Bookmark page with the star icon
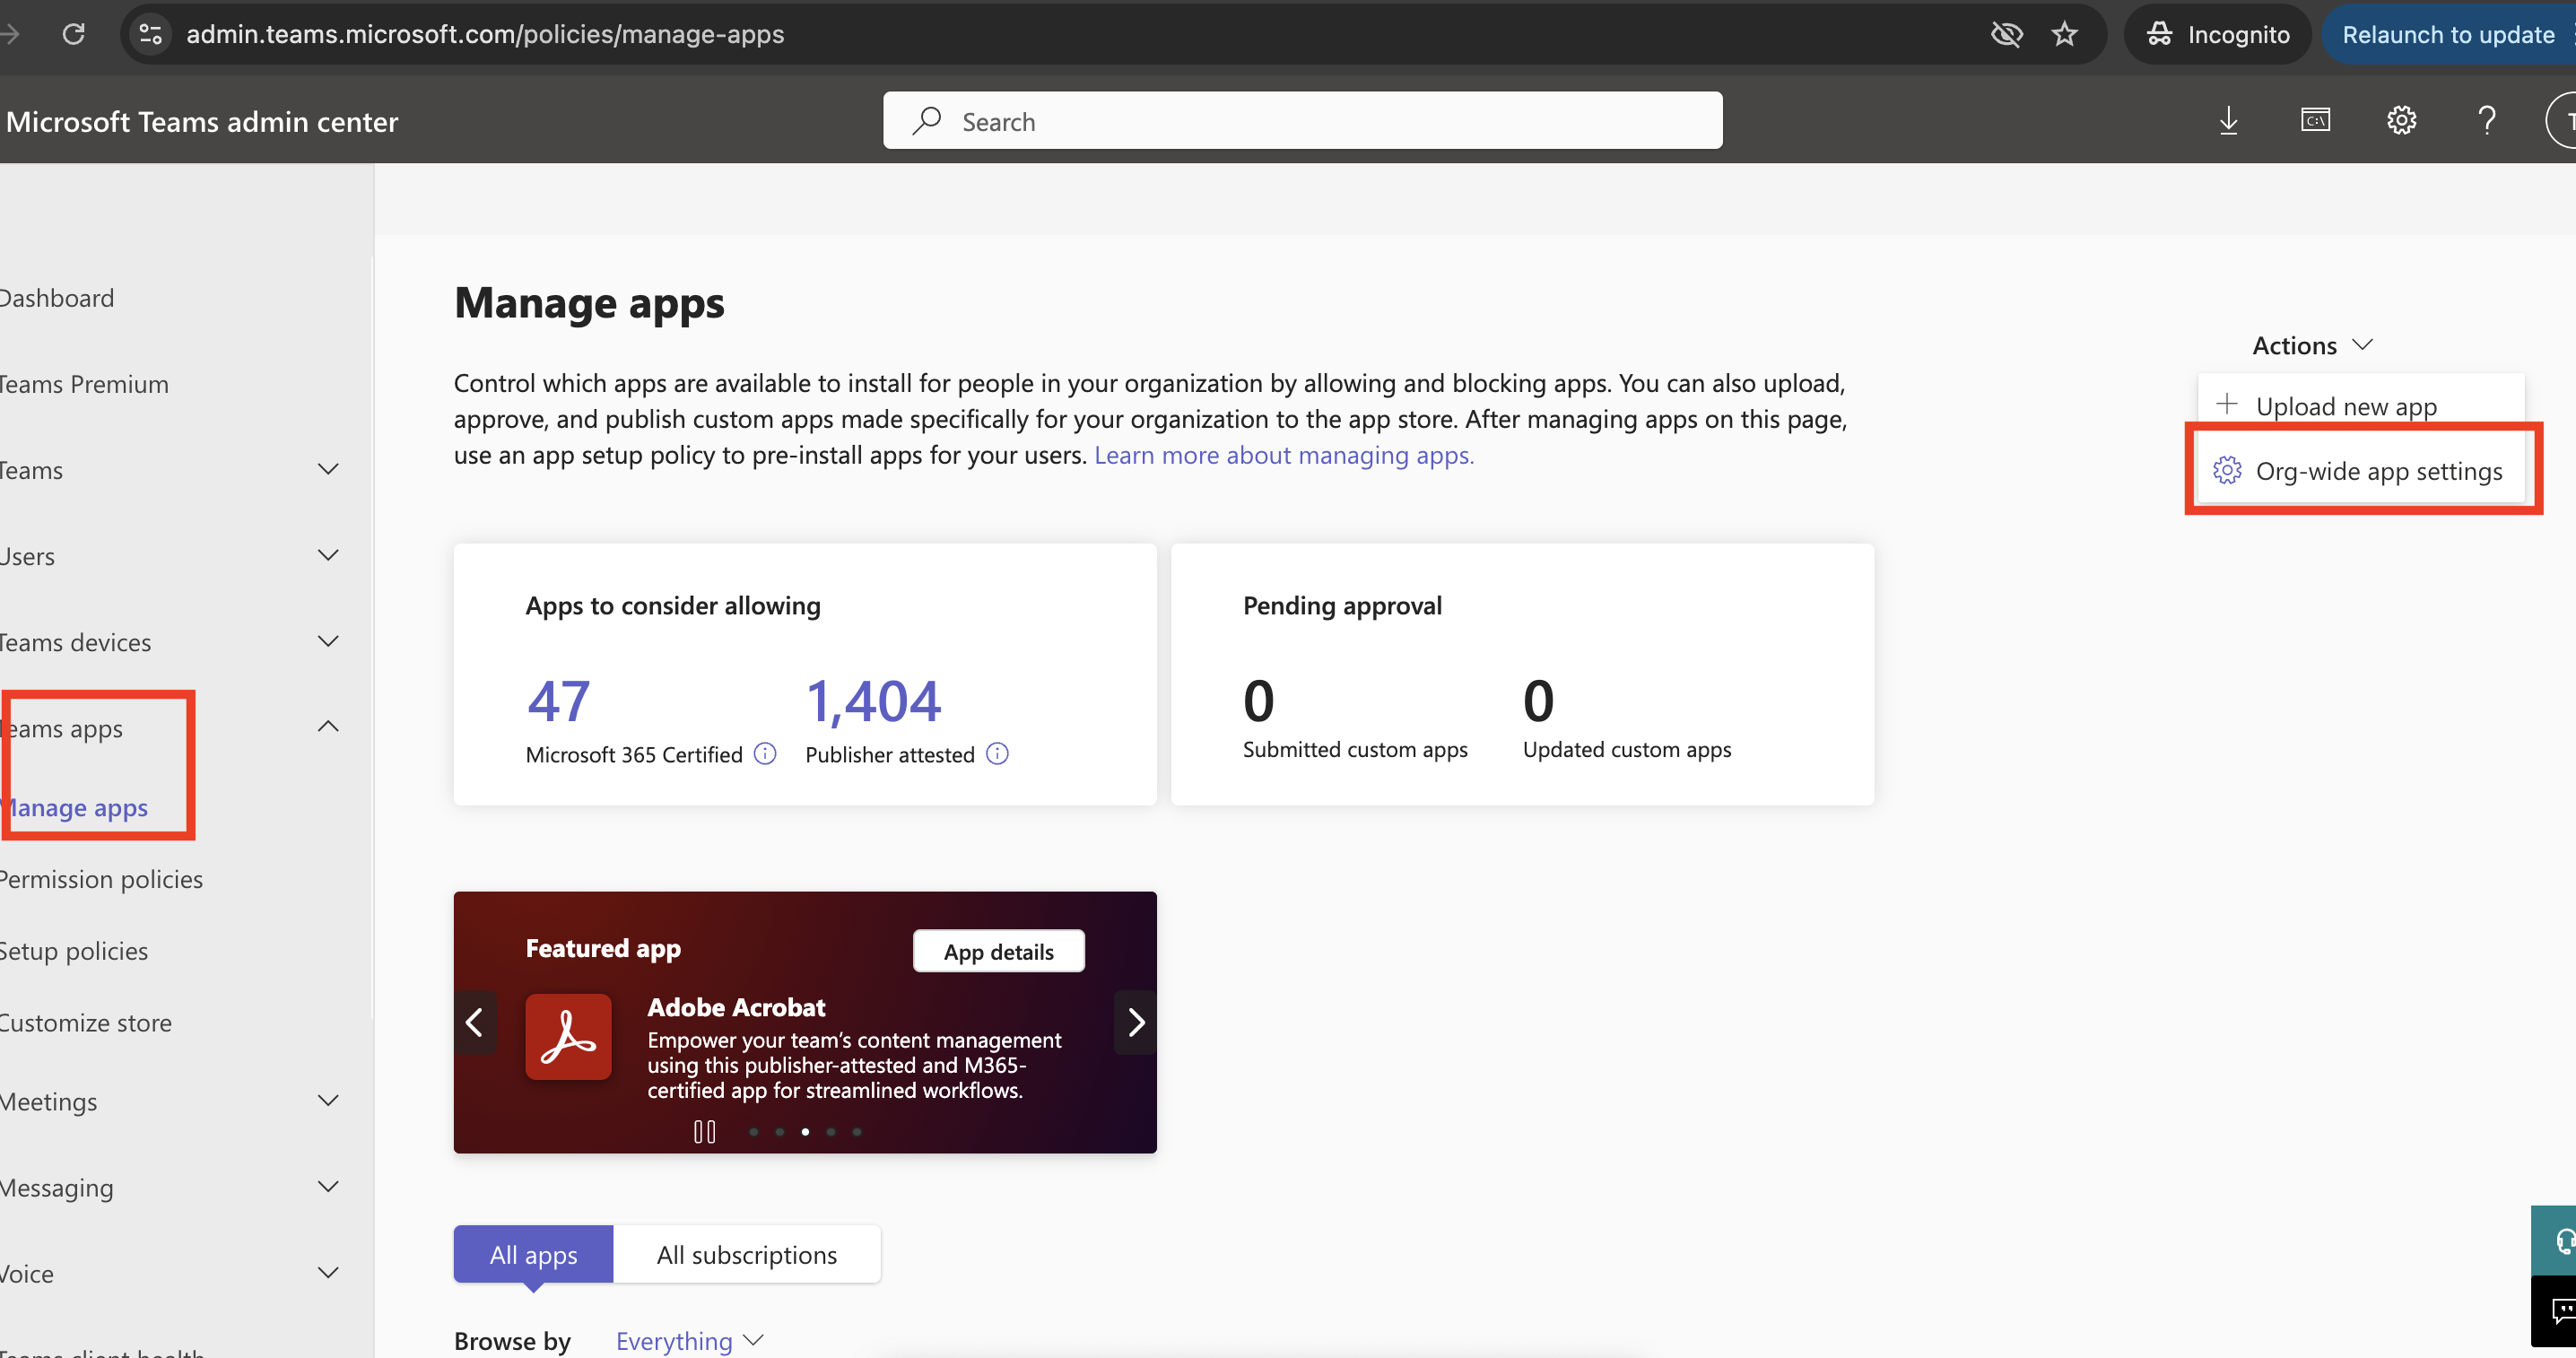Image resolution: width=2576 pixels, height=1358 pixels. pyautogui.click(x=2064, y=34)
